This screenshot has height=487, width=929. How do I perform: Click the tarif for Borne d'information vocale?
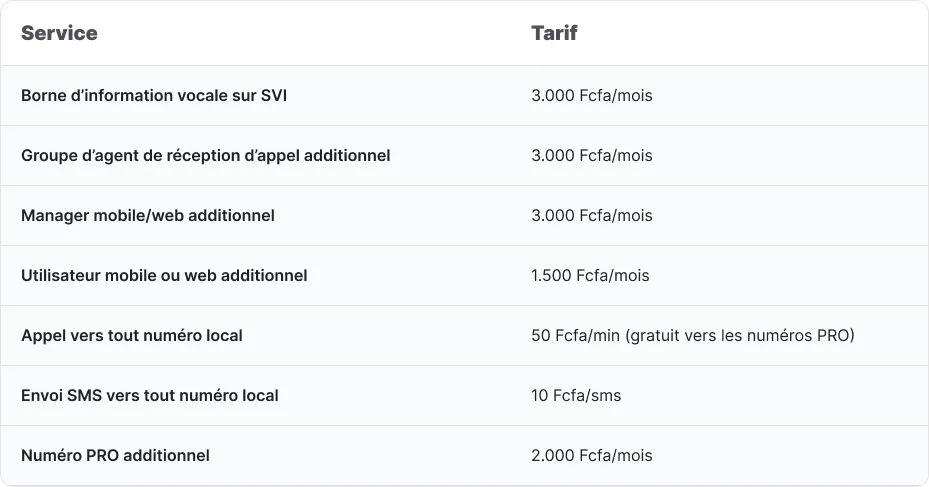point(591,96)
